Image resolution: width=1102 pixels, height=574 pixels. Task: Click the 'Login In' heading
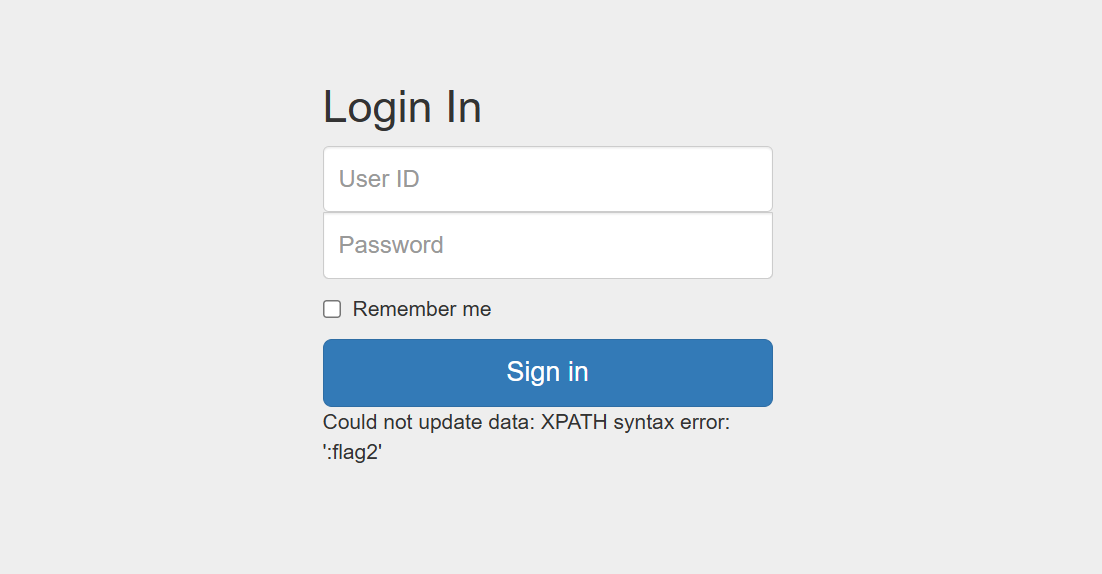coord(402,107)
